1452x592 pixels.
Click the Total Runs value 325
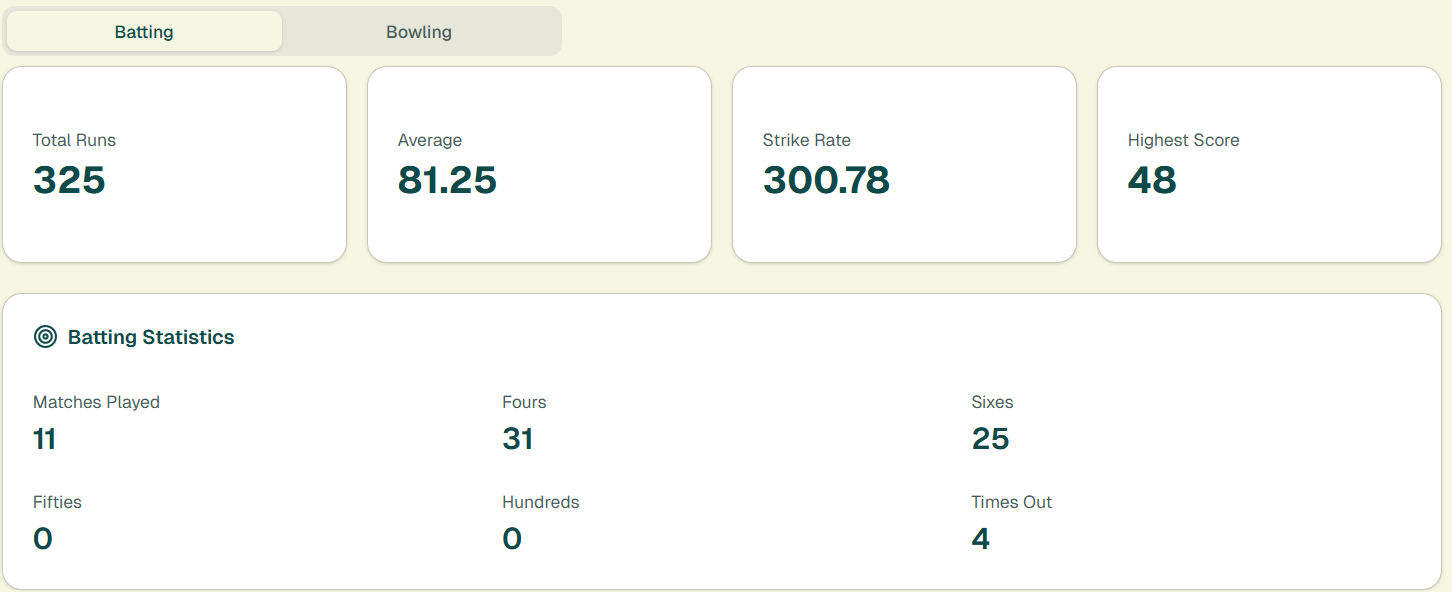68,181
